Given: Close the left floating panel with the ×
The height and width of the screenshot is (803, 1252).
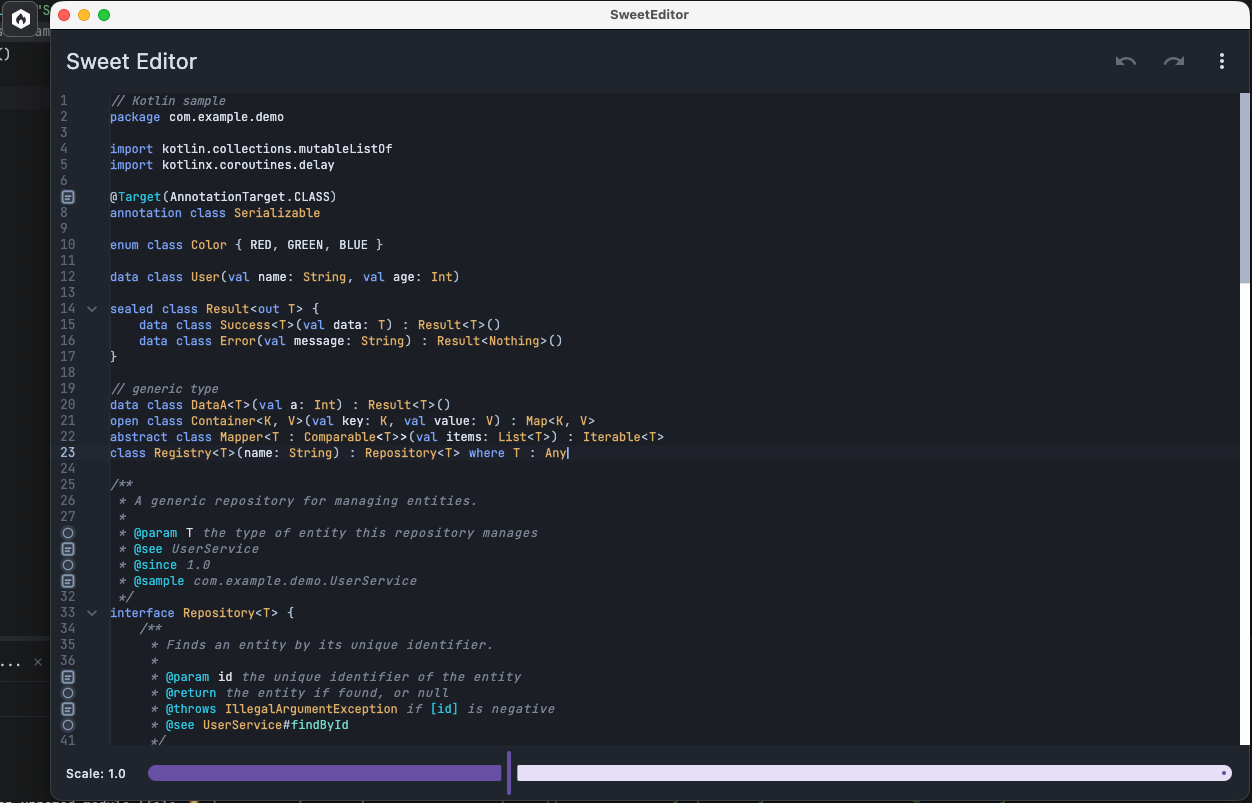Looking at the screenshot, I should [38, 662].
